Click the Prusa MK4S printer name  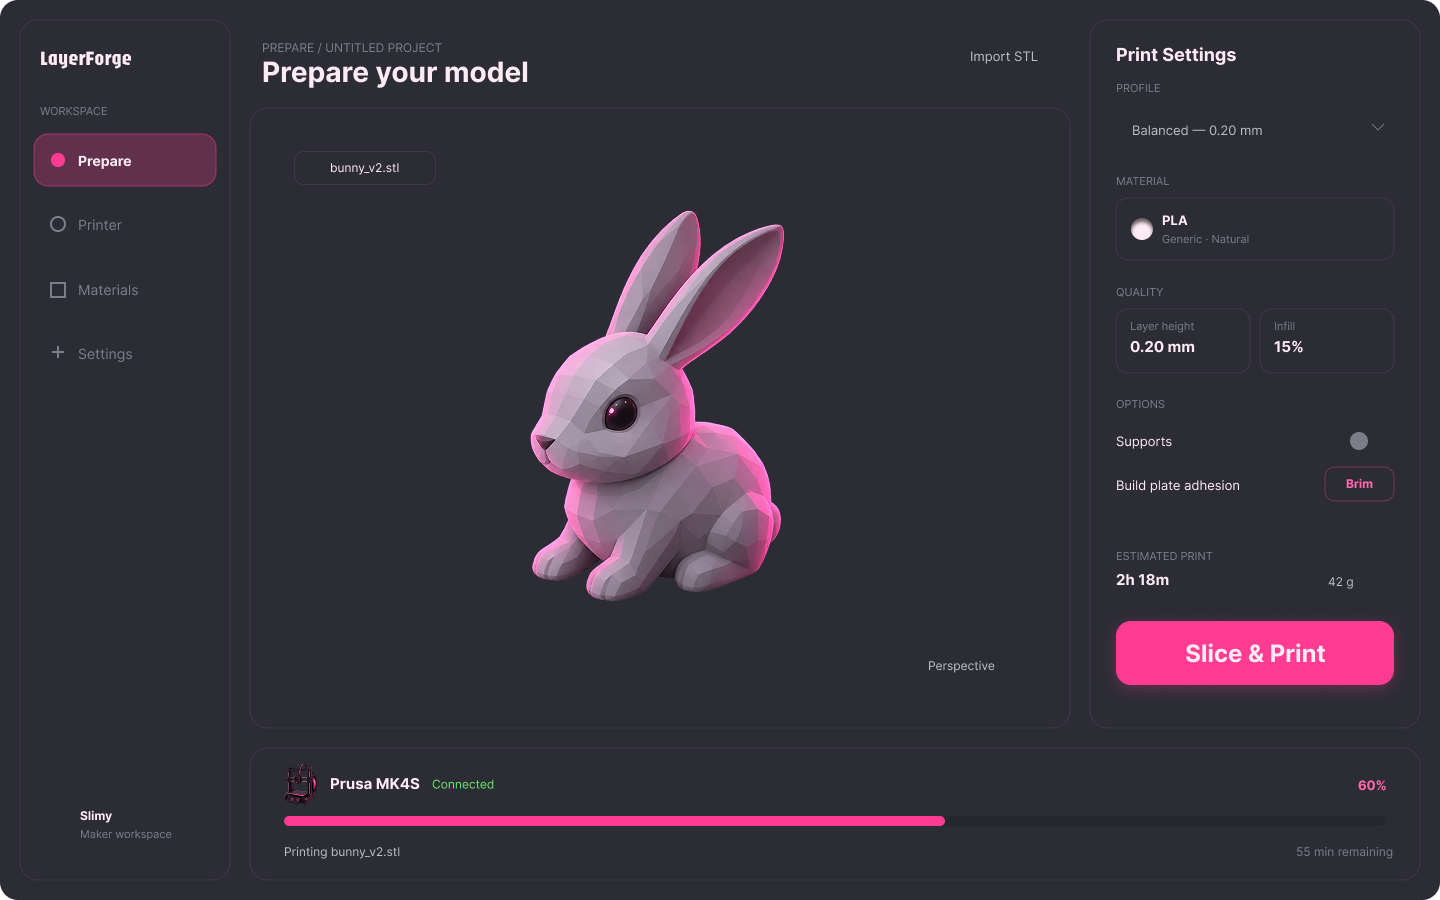coord(375,784)
